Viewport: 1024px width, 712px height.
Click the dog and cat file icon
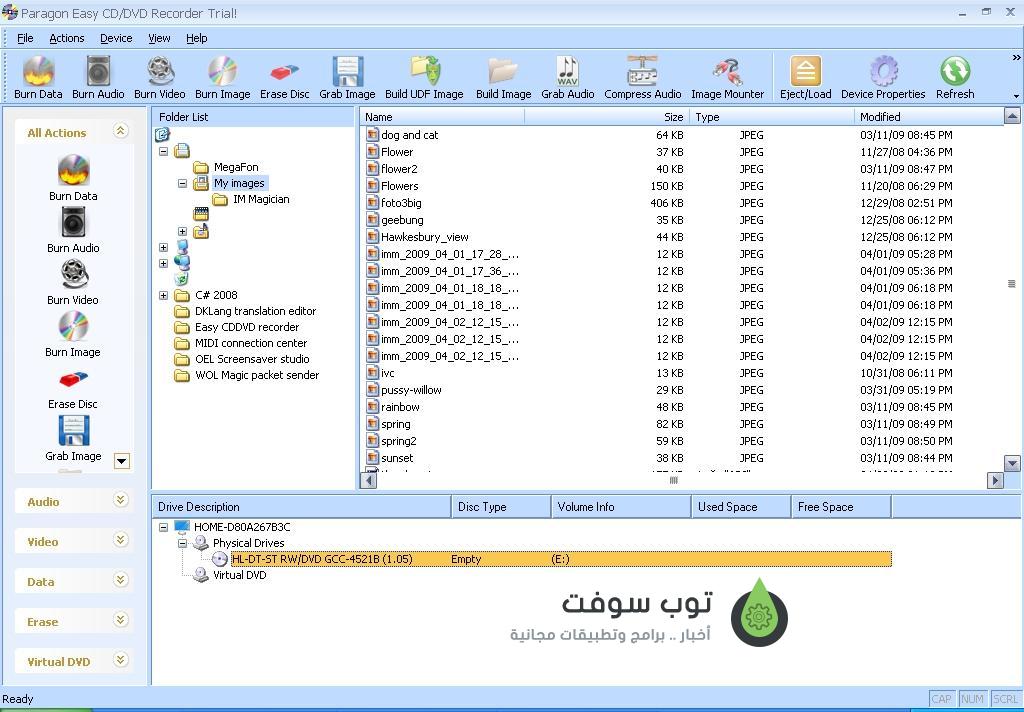click(x=372, y=135)
